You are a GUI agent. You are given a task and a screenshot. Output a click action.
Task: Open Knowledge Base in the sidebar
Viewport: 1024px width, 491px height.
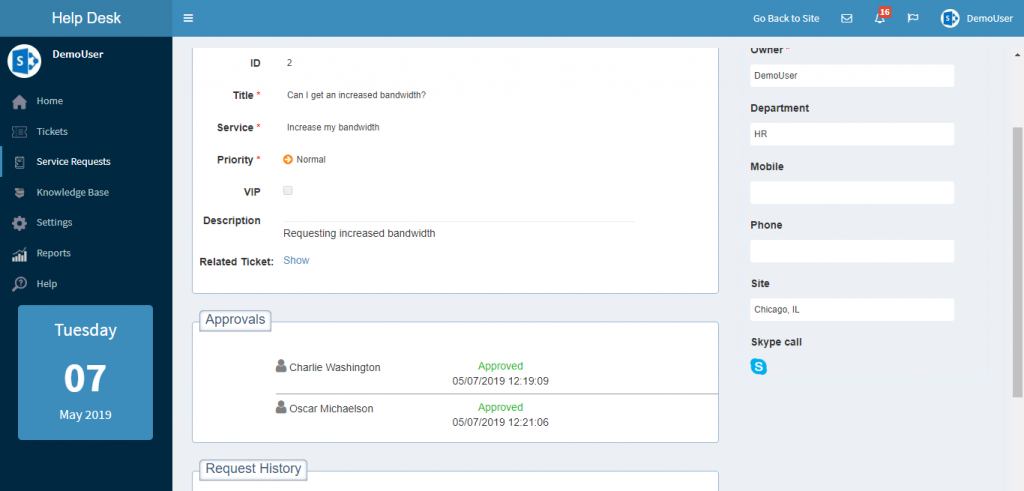(72, 193)
